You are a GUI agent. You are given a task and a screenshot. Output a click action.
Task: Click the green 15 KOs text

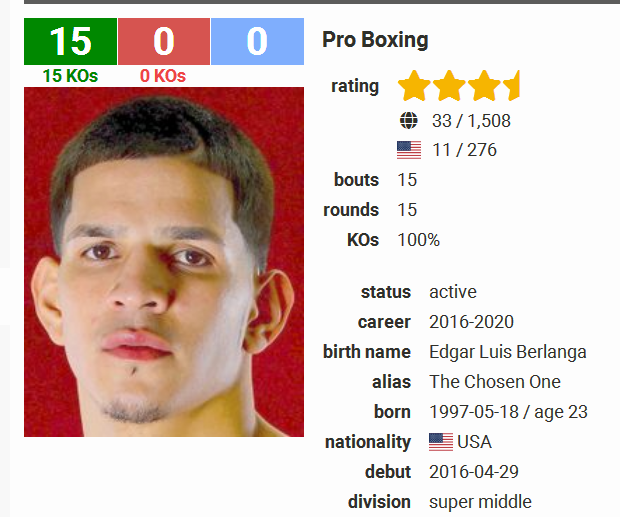pos(70,75)
